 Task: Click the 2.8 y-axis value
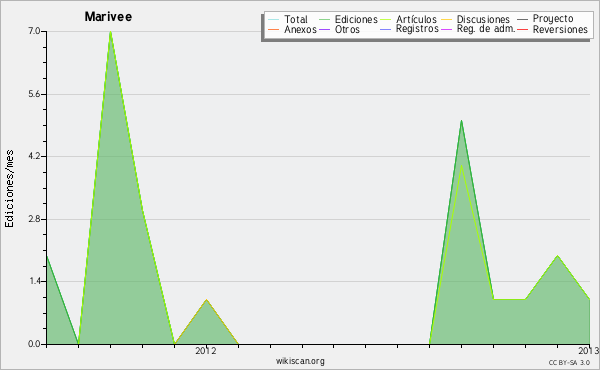pos(34,219)
